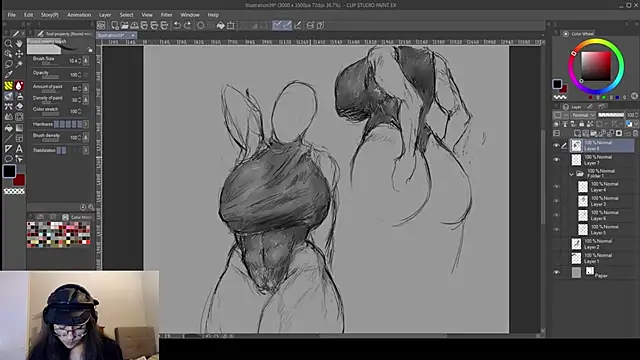Screen dimensions: 640x360
Task: Click the new raster layer icon
Action: pyautogui.click(x=577, y=133)
